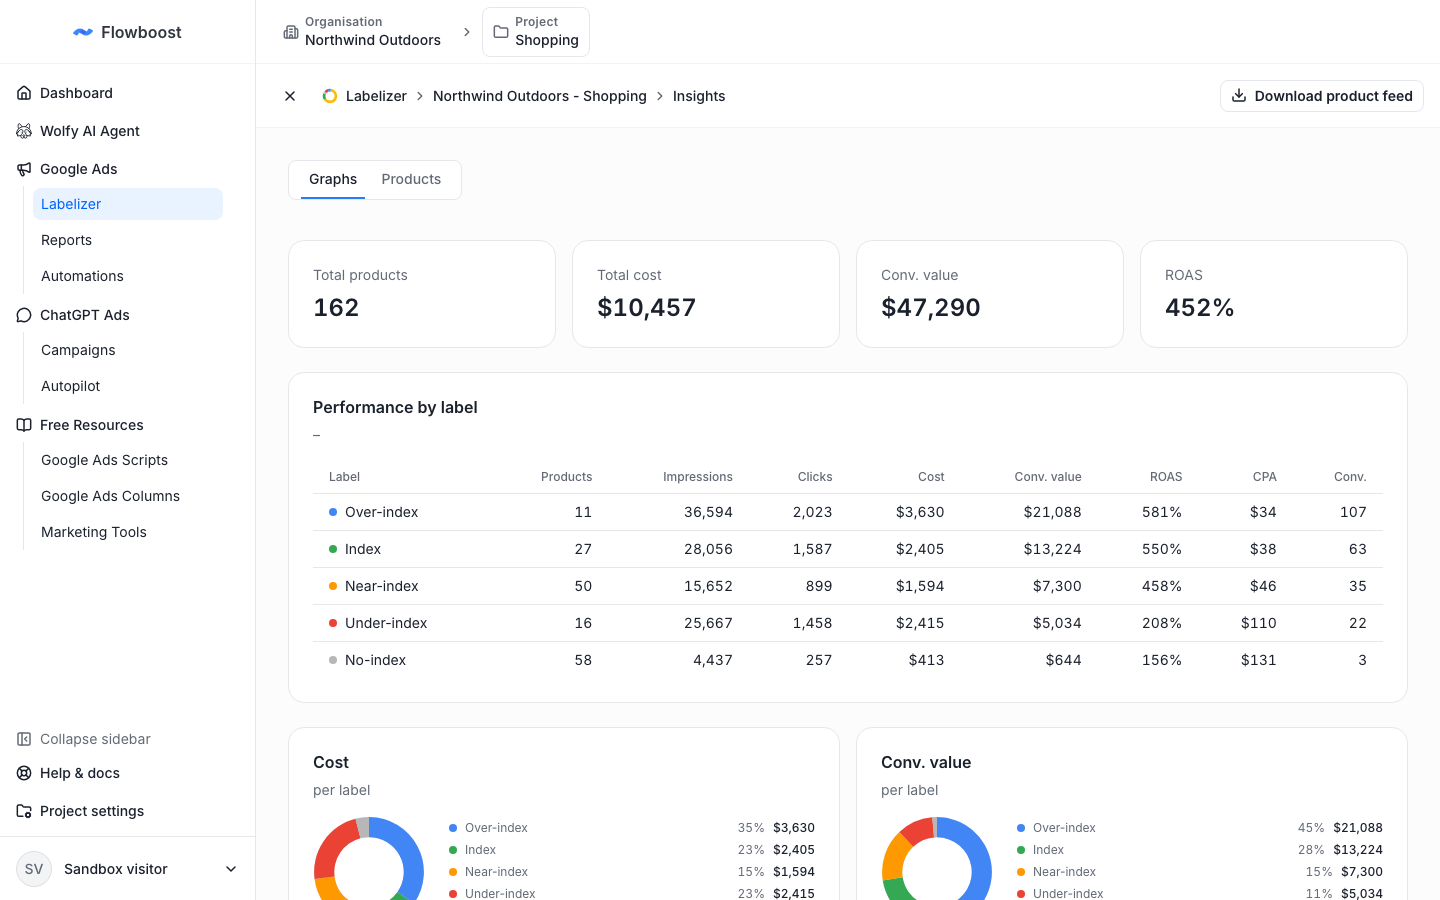
Task: Click the red dot beside Under-index row
Action: [333, 623]
